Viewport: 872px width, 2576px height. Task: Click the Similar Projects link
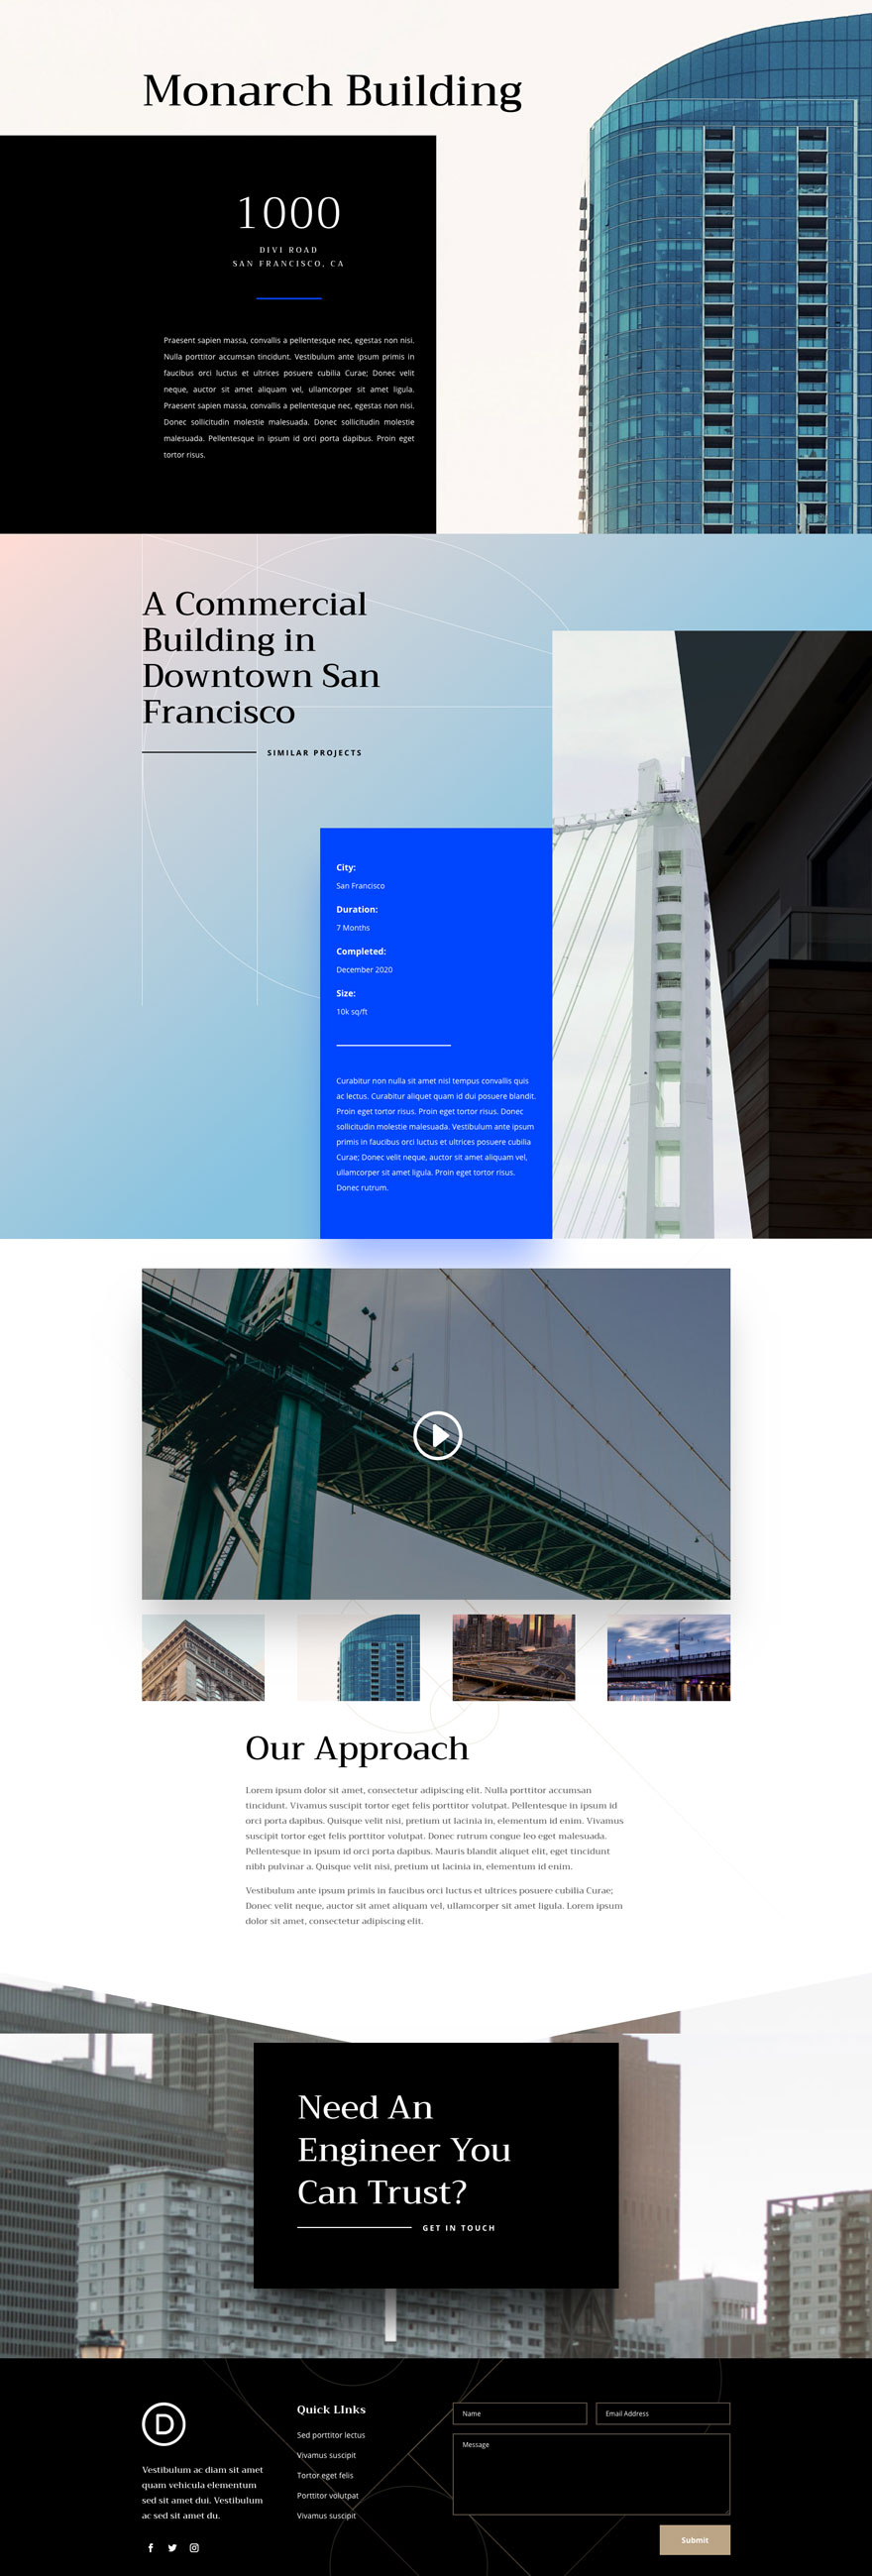314,752
